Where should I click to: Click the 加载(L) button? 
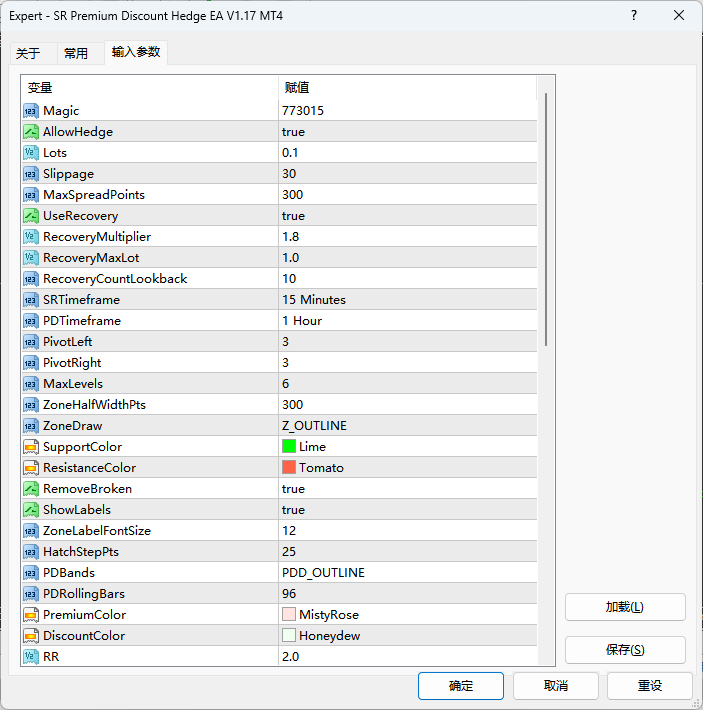[625, 607]
